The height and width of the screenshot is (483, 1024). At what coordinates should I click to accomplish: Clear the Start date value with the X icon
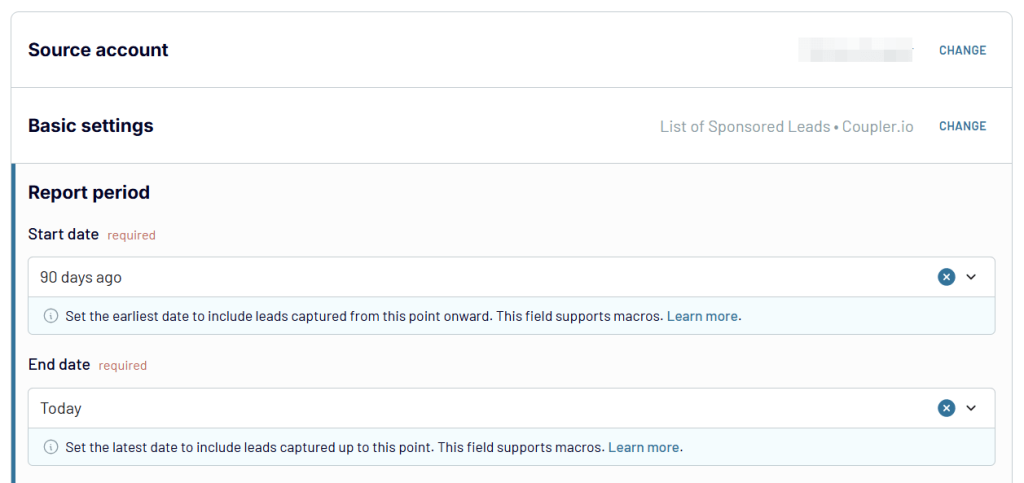click(x=946, y=277)
